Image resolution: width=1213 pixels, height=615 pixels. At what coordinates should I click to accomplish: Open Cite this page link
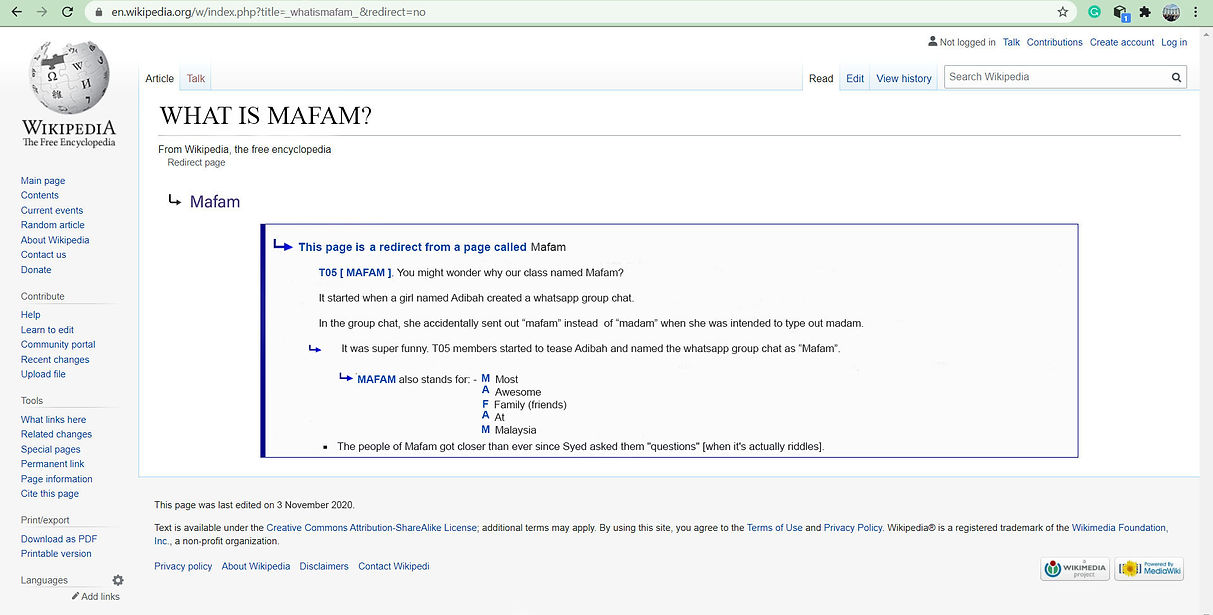pyautogui.click(x=50, y=494)
